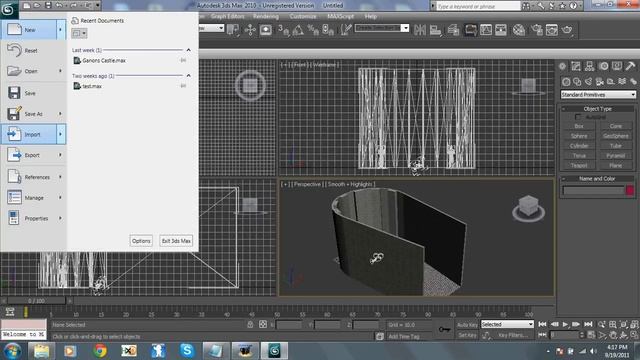
Task: Open Ganons Castle.max recent file
Action: pyautogui.click(x=104, y=60)
